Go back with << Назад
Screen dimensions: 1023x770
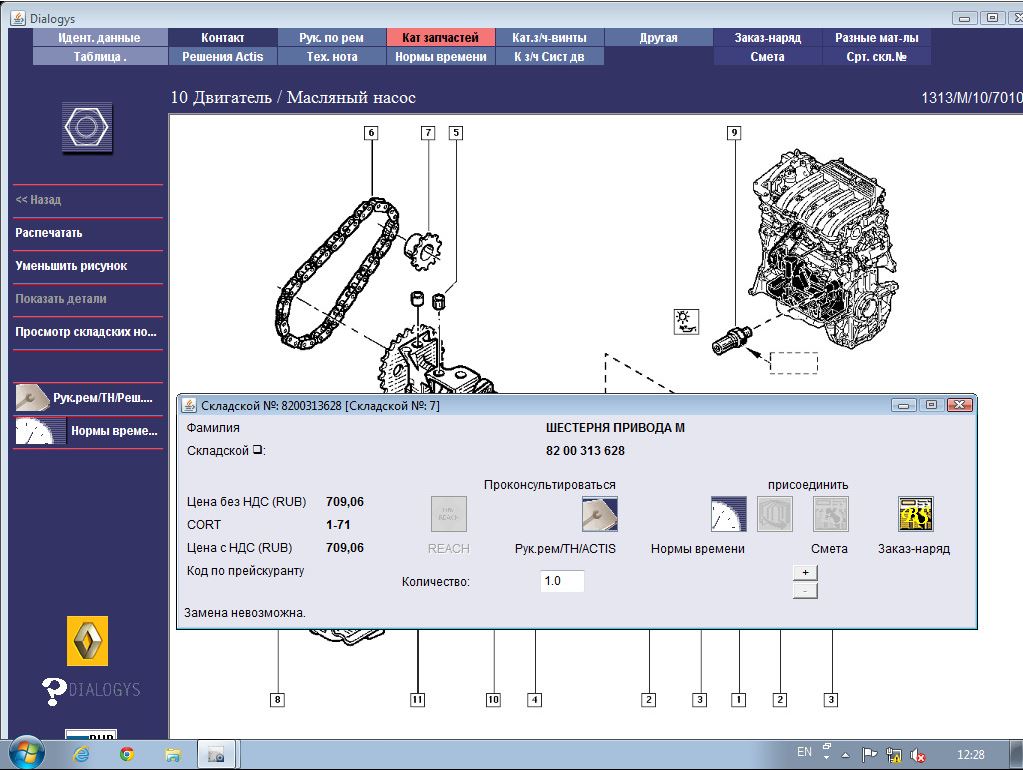coord(87,200)
